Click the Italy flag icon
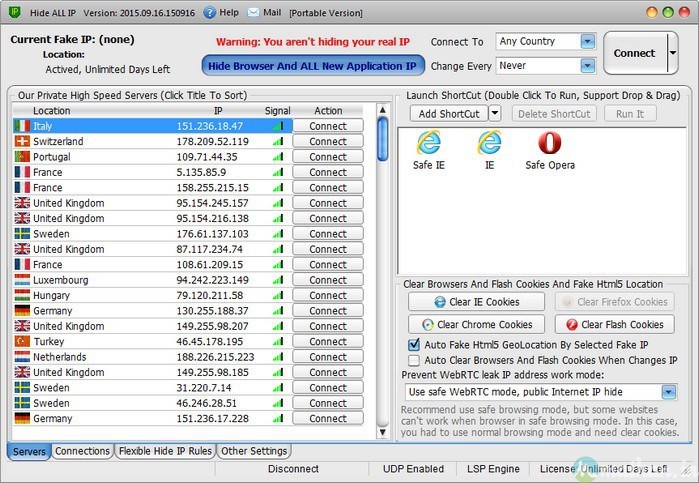 tap(22, 126)
